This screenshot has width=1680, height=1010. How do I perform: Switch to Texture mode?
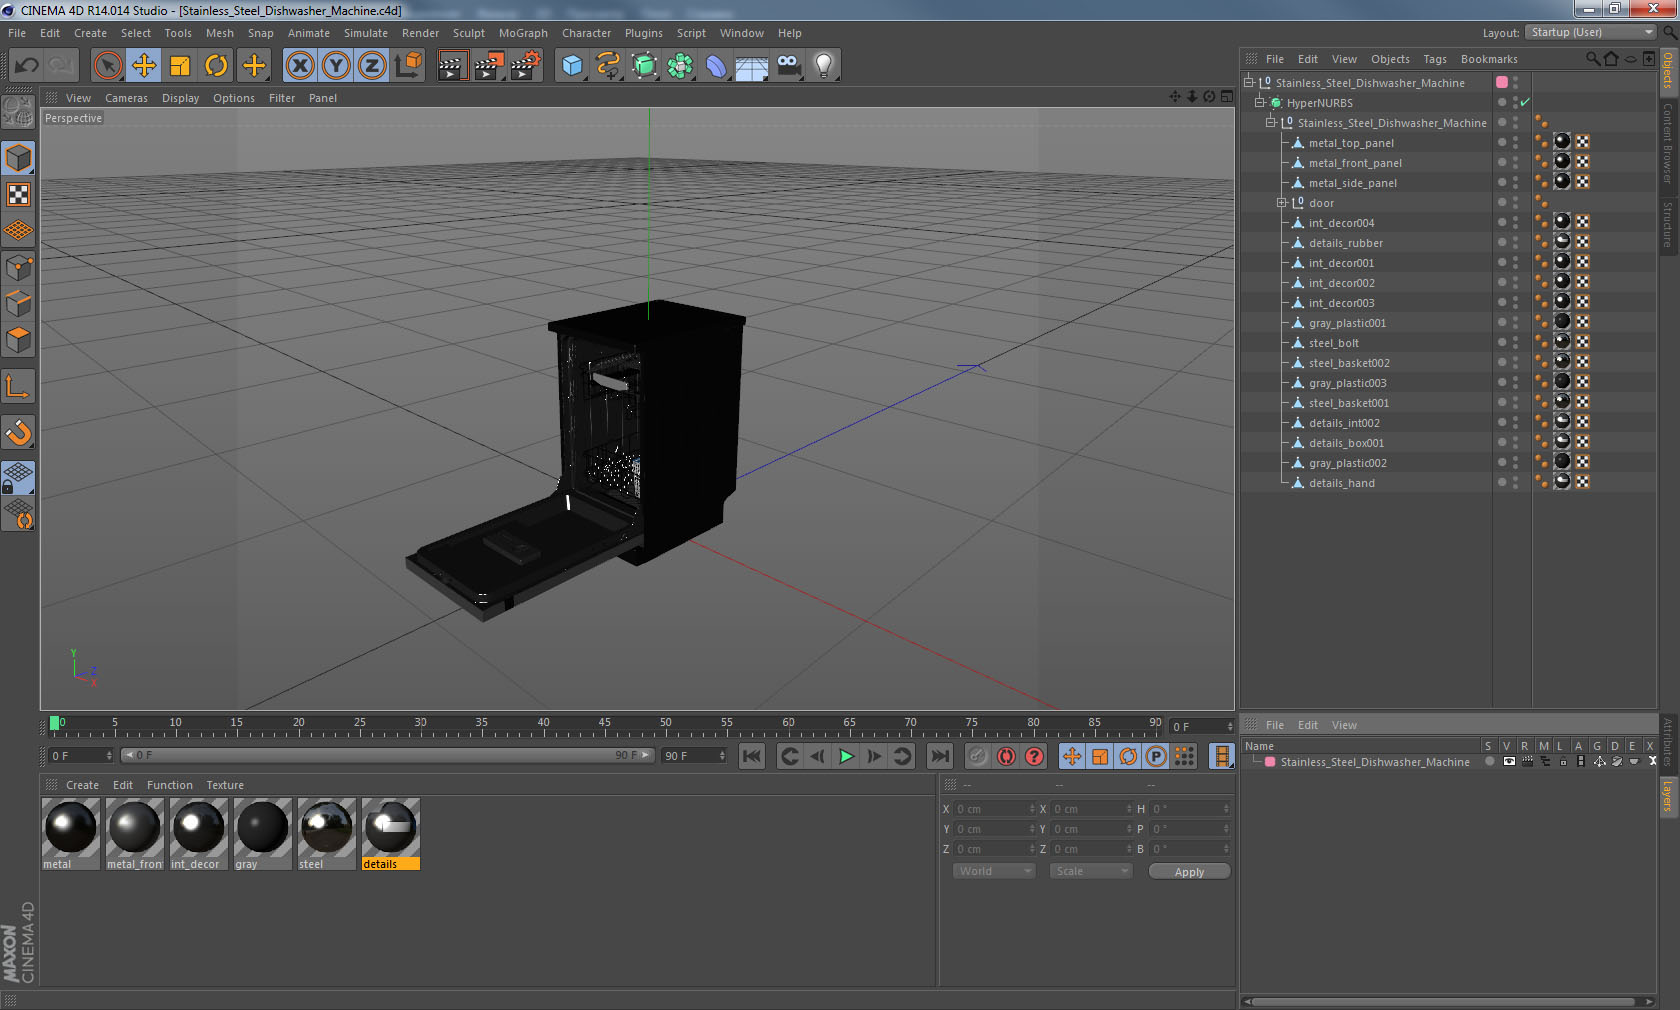18,194
